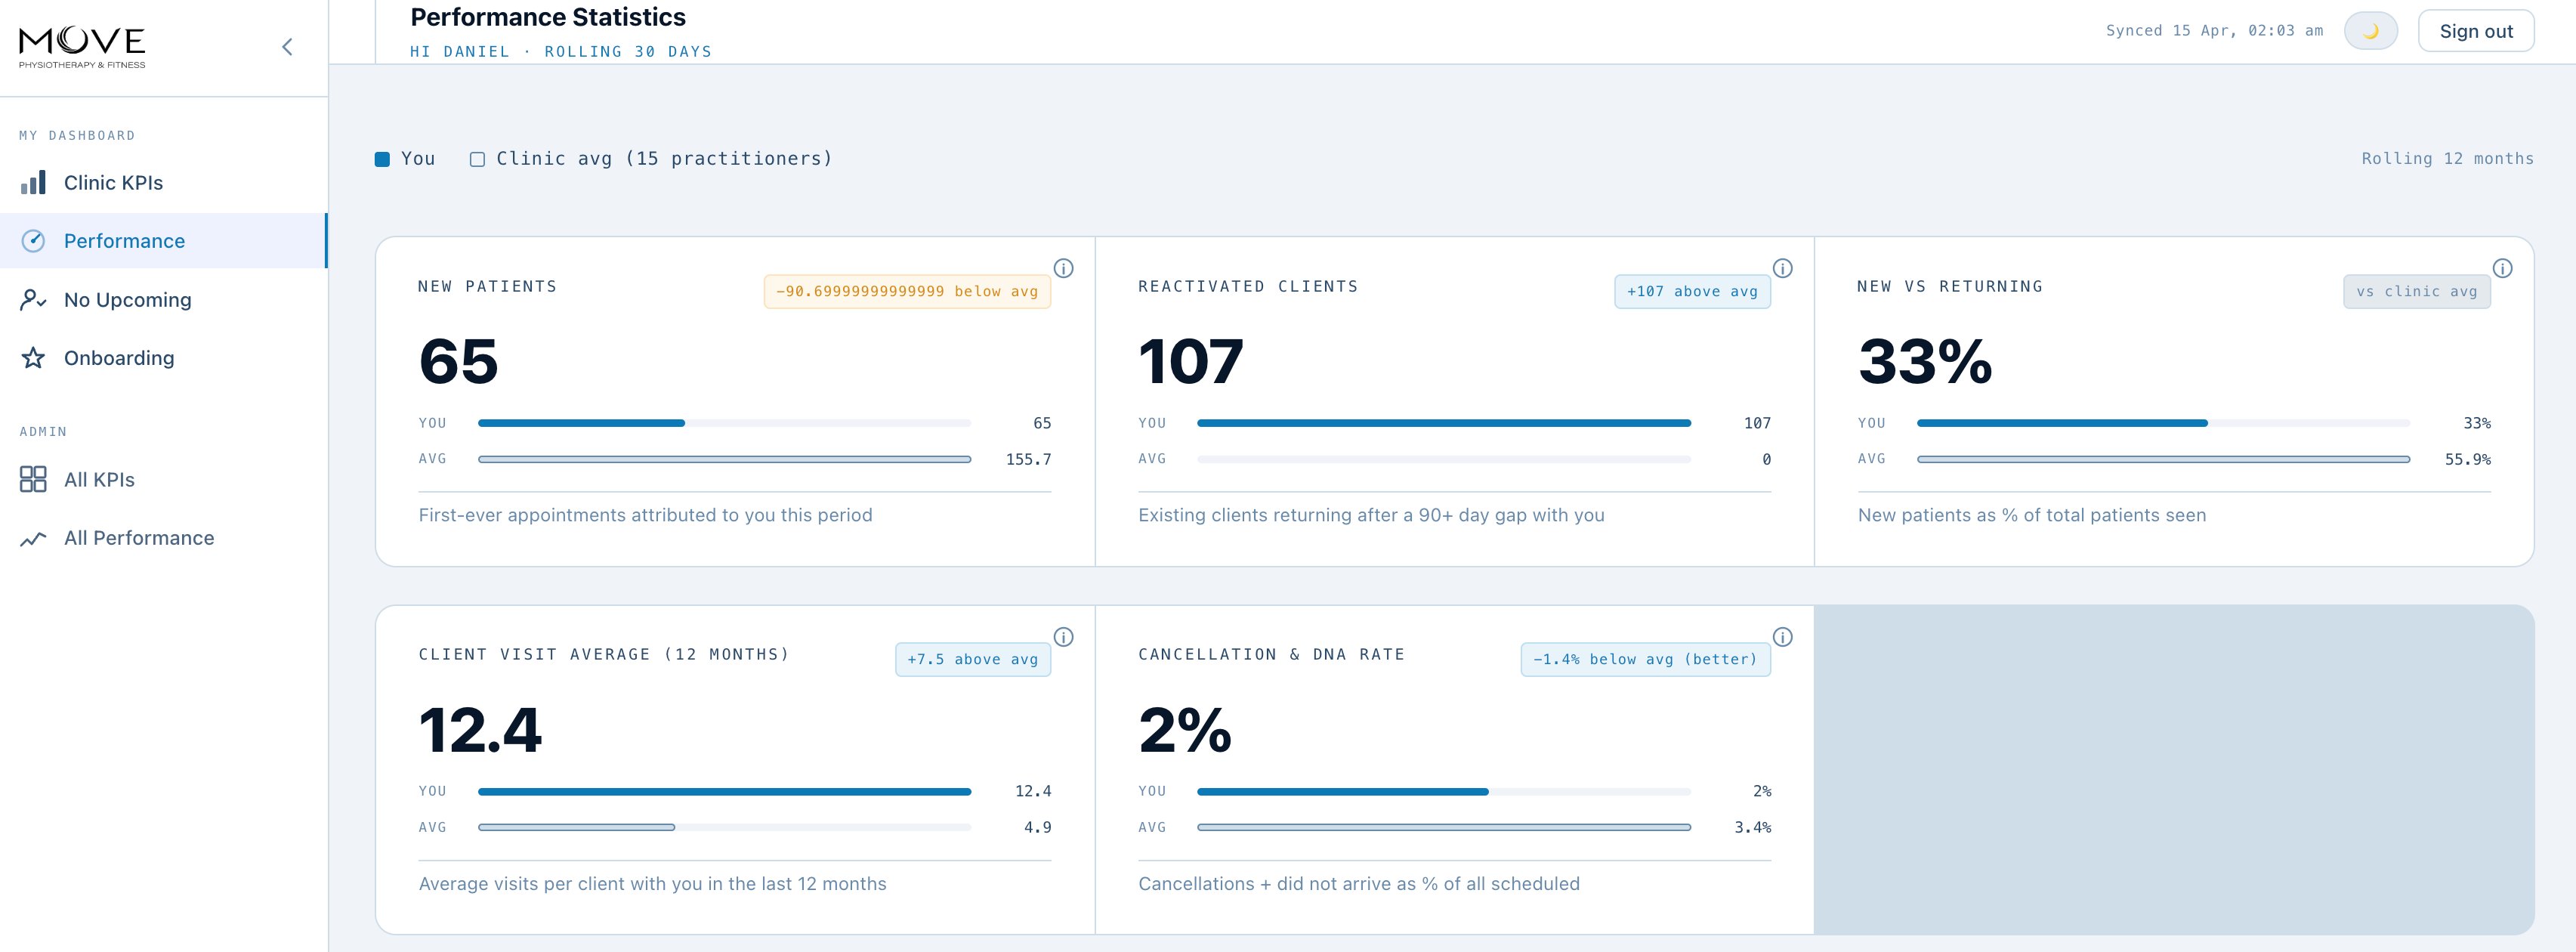
Task: Open All KPIs via the grid icon
Action: click(x=33, y=479)
